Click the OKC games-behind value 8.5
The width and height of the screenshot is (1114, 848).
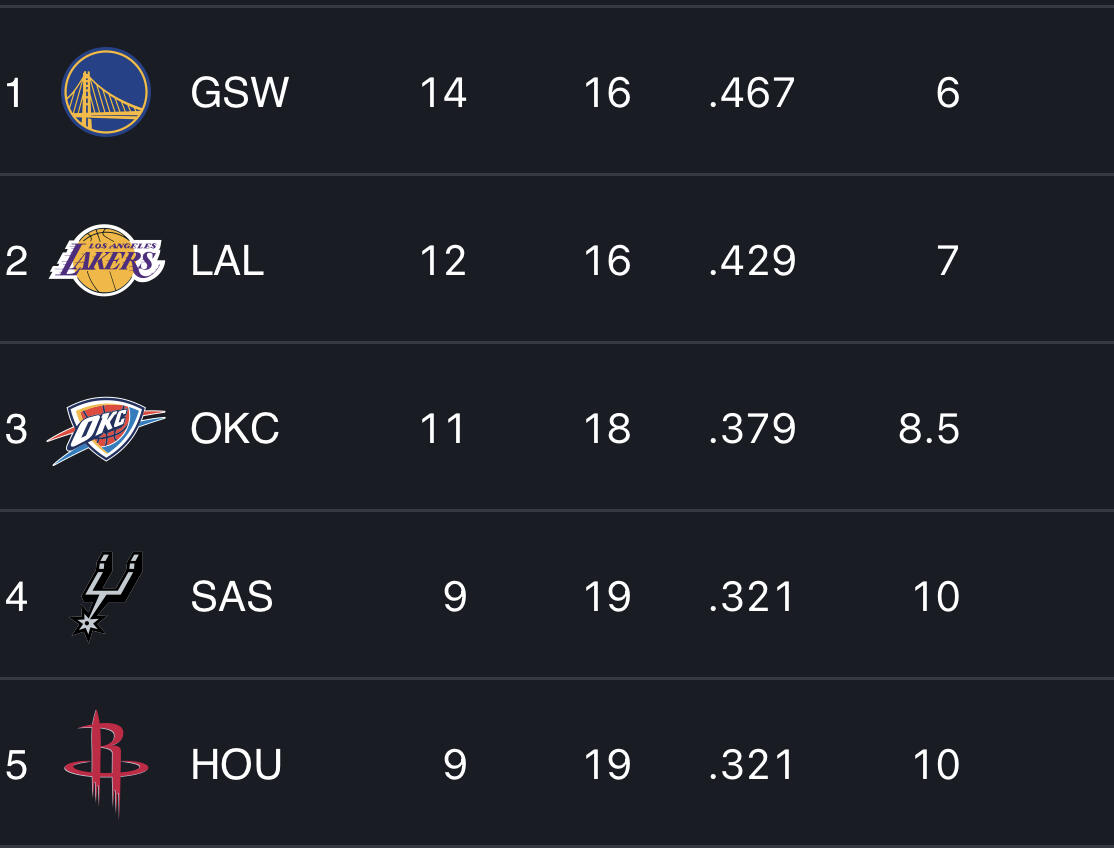click(x=928, y=429)
